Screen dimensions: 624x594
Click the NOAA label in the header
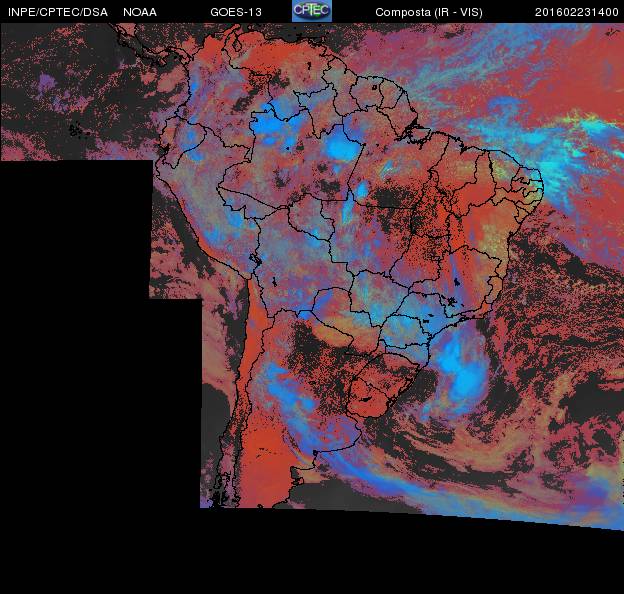[140, 12]
